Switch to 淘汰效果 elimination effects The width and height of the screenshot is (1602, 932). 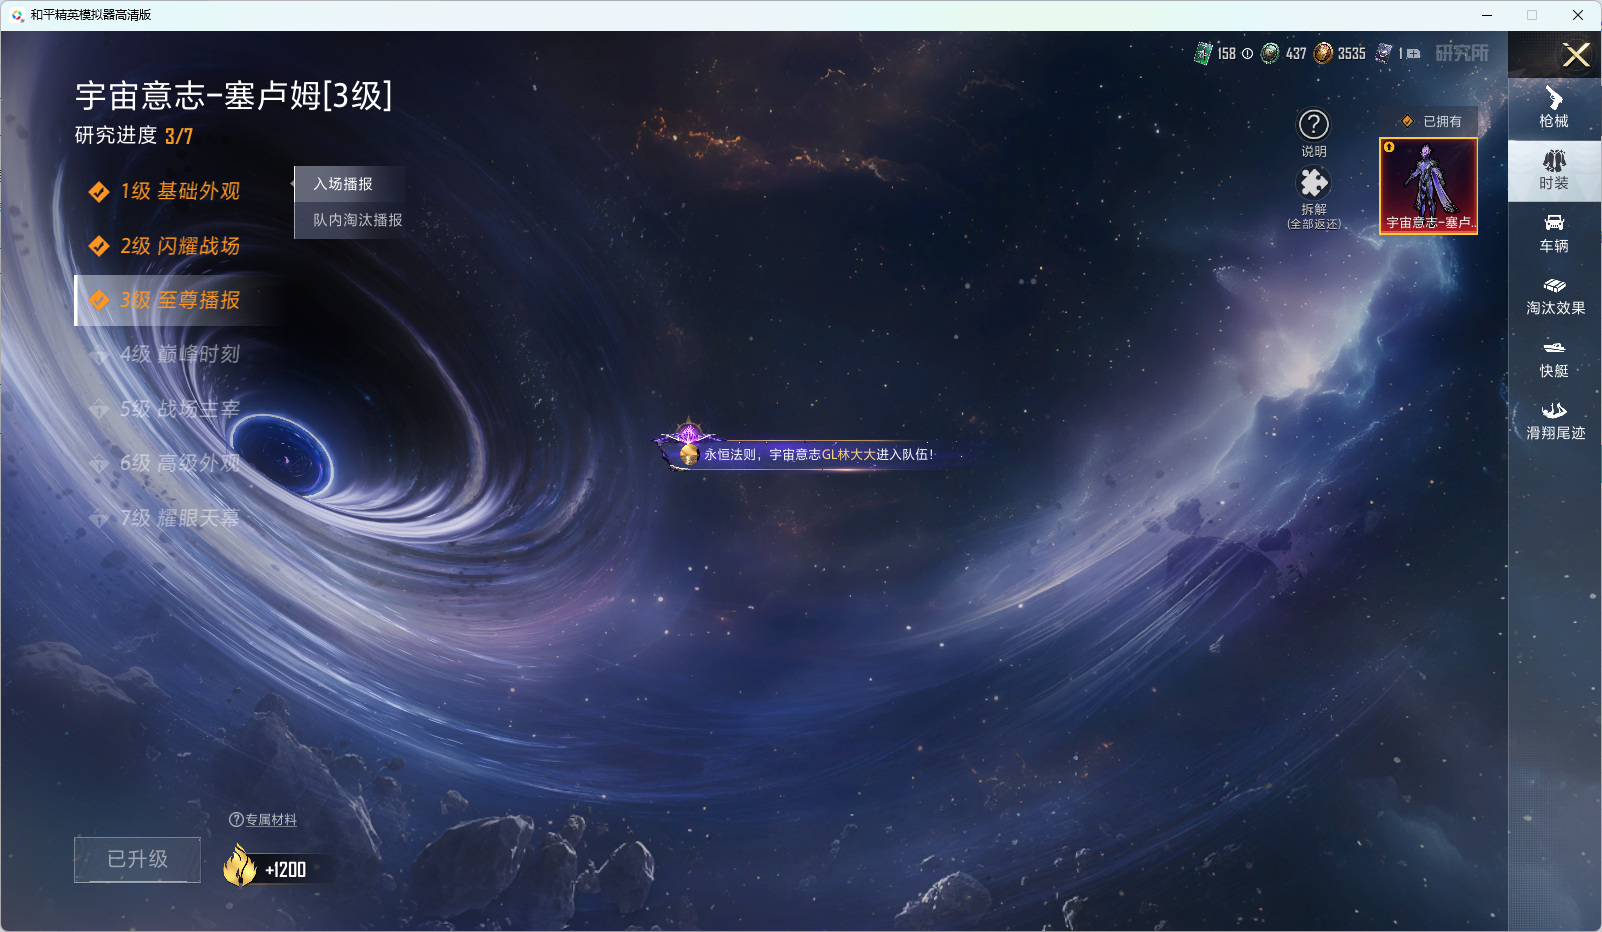pyautogui.click(x=1554, y=296)
